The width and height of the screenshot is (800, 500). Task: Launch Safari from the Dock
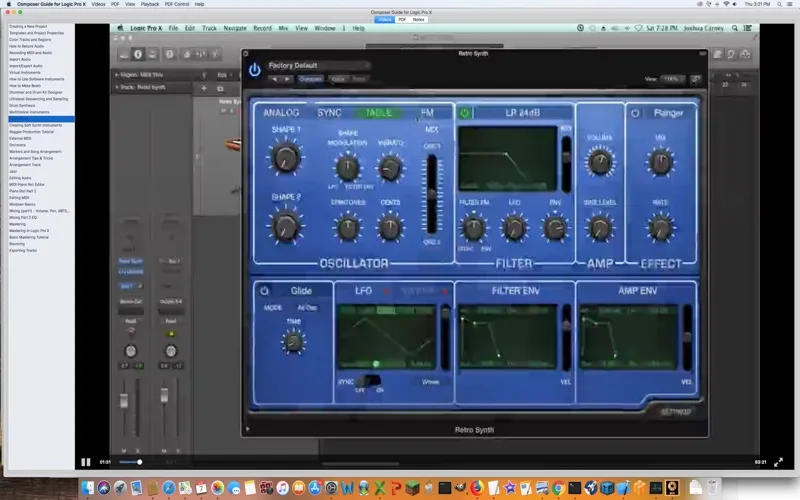[x=169, y=488]
